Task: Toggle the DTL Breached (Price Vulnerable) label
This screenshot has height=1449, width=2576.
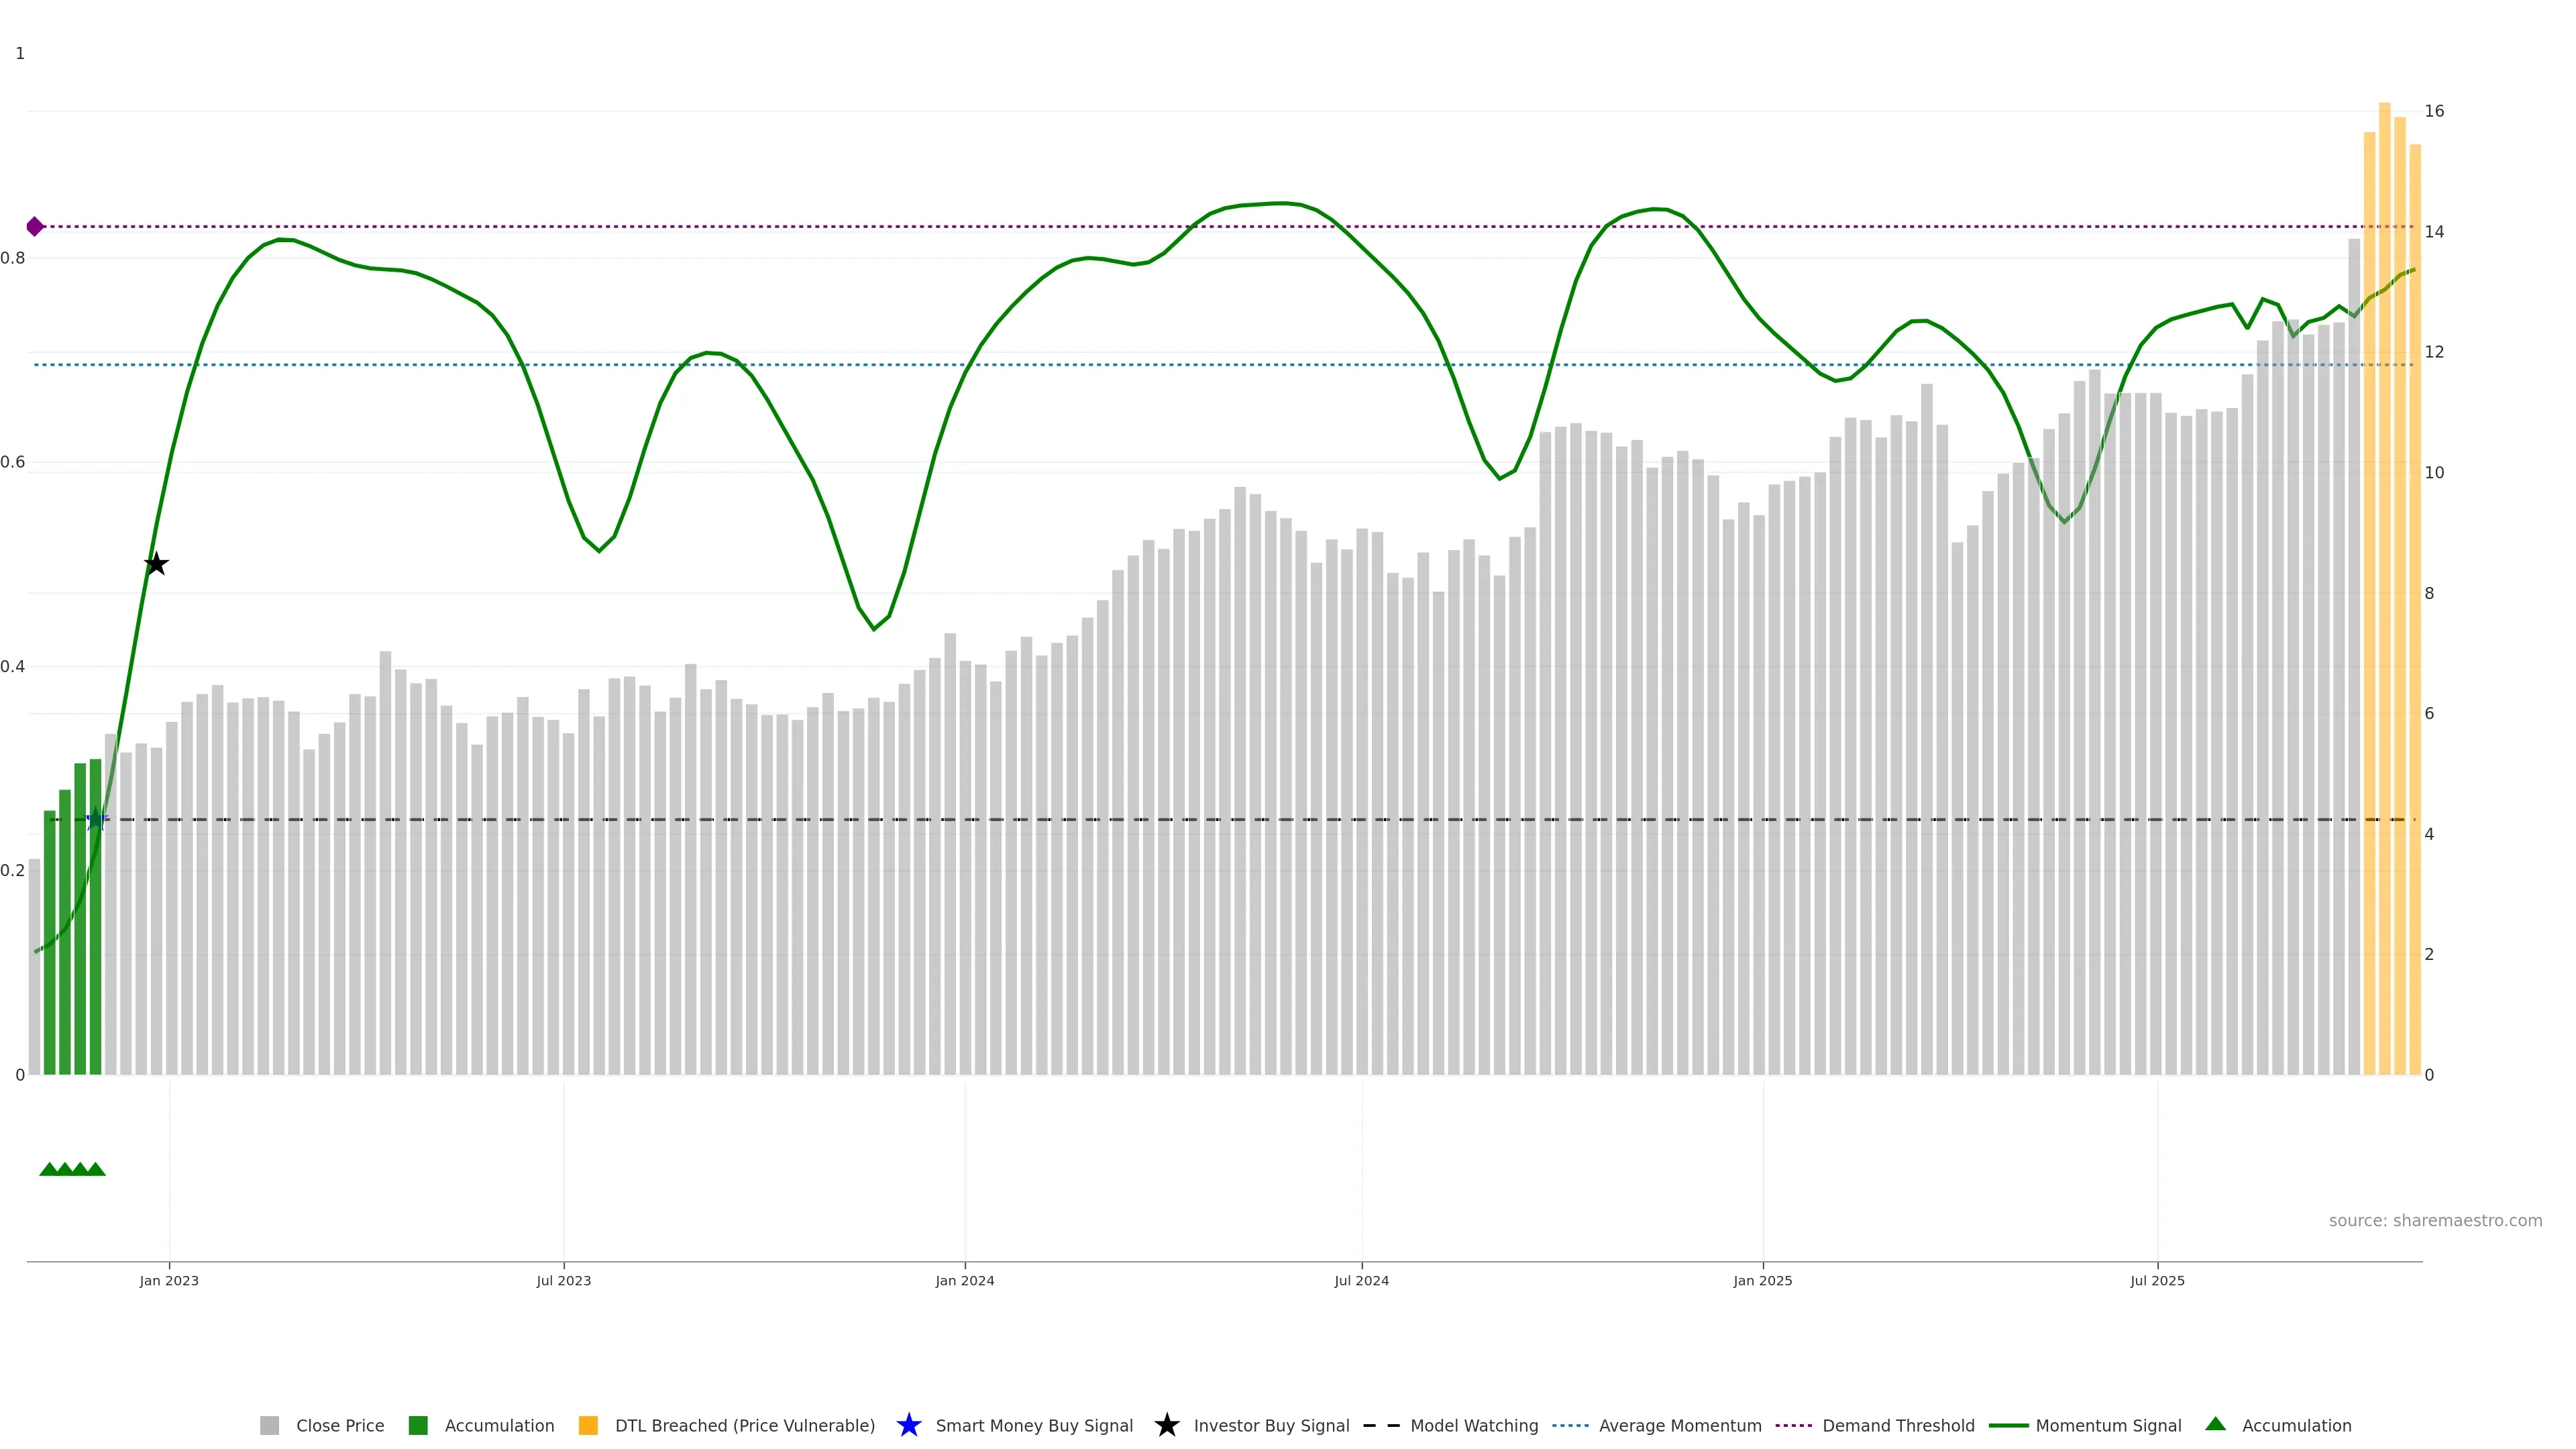Action: pyautogui.click(x=744, y=1425)
